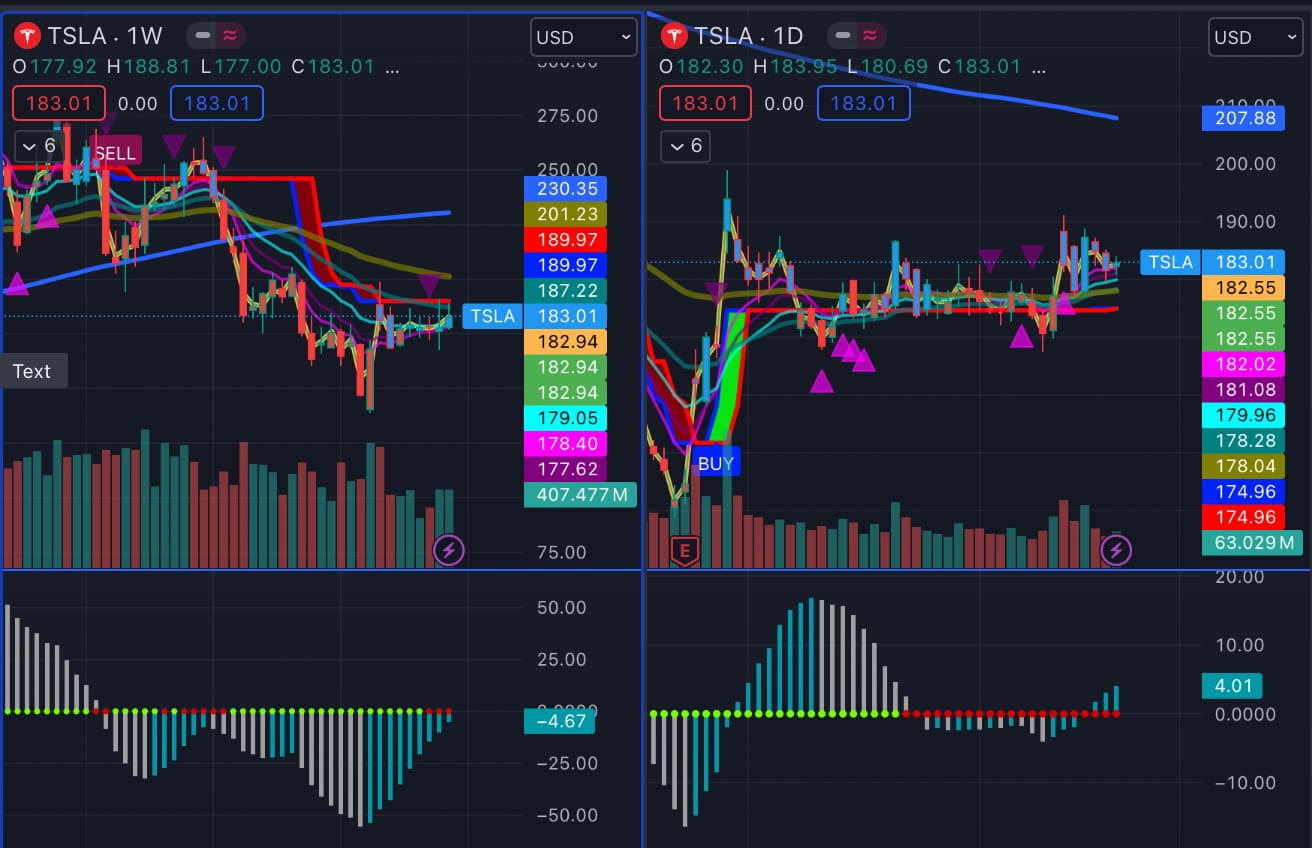Click the TSLA price line tag on the weekly chart
This screenshot has height=848, width=1312.
coord(492,316)
